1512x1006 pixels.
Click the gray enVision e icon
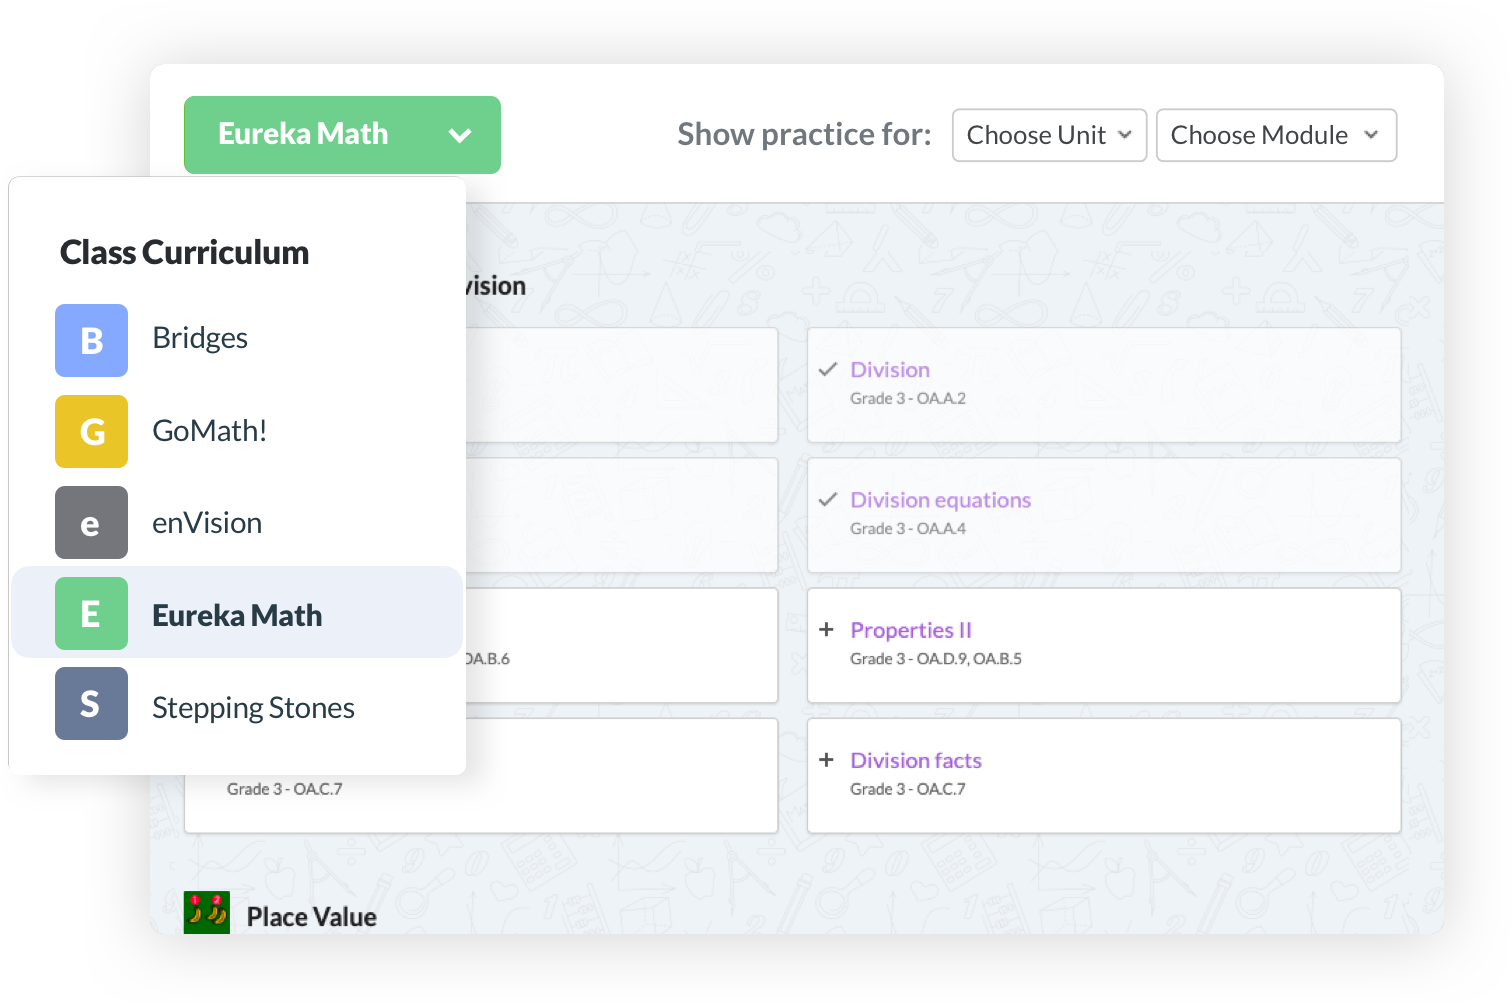click(91, 522)
